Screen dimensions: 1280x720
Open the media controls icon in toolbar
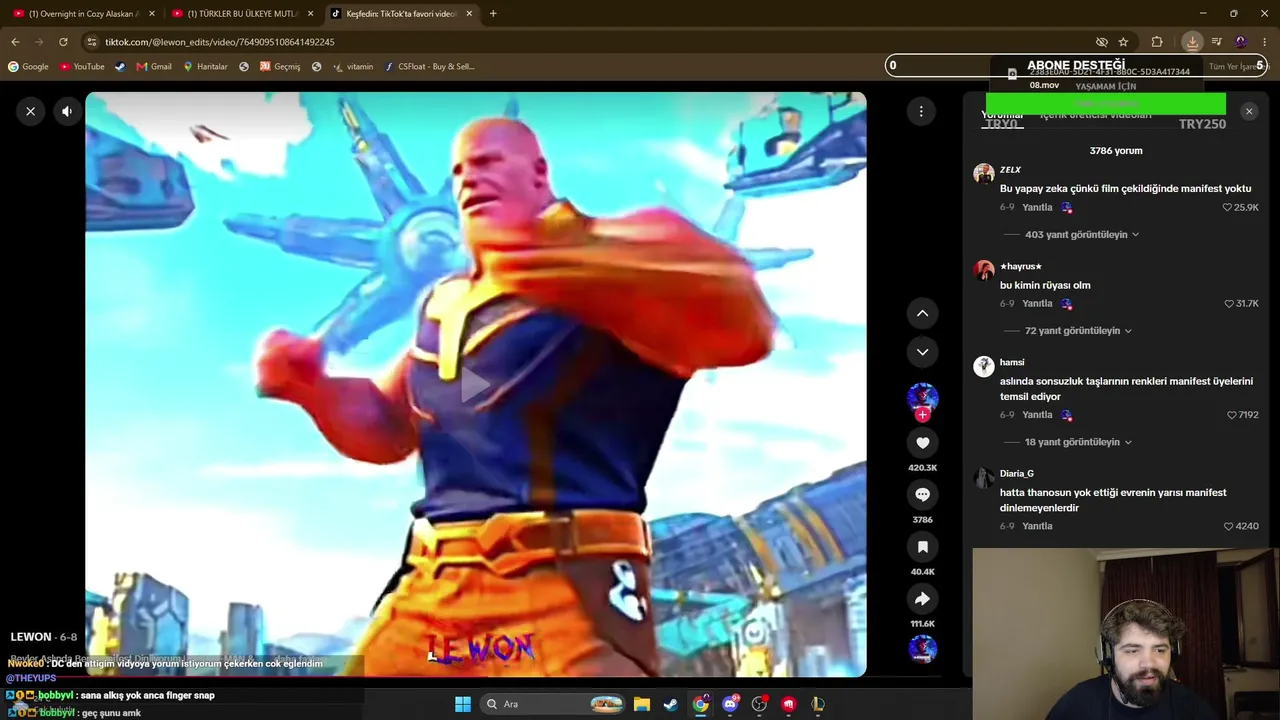pyautogui.click(x=1217, y=42)
